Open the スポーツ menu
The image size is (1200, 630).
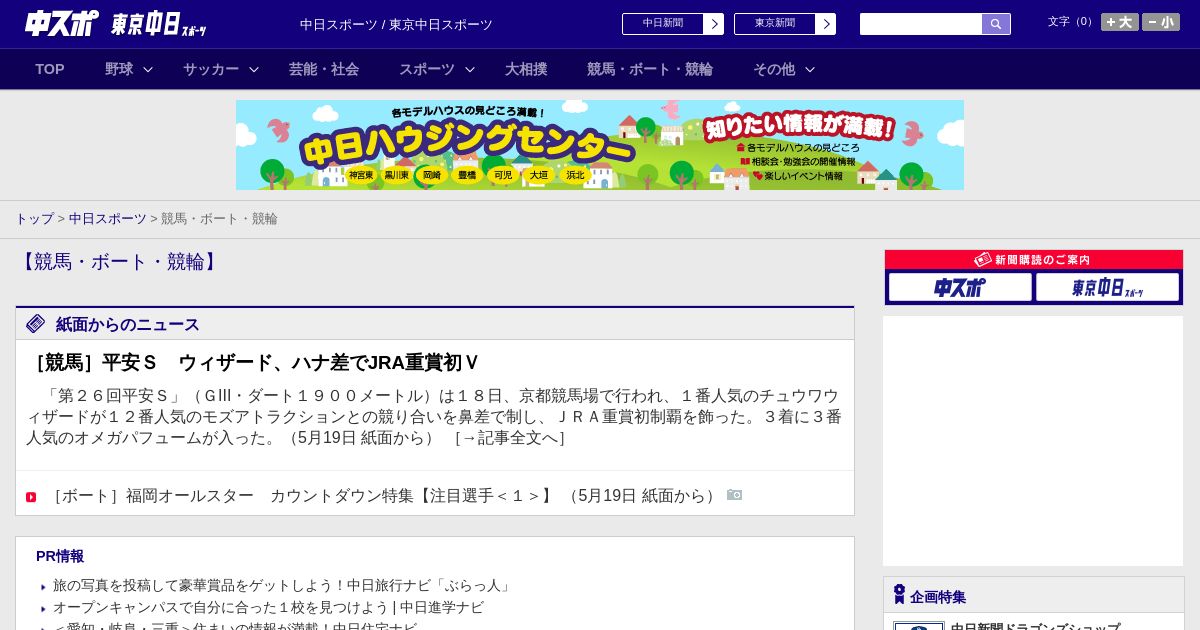click(x=427, y=69)
